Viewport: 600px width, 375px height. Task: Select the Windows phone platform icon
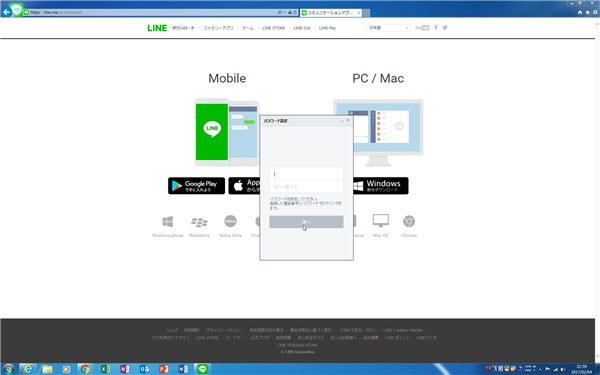click(168, 221)
